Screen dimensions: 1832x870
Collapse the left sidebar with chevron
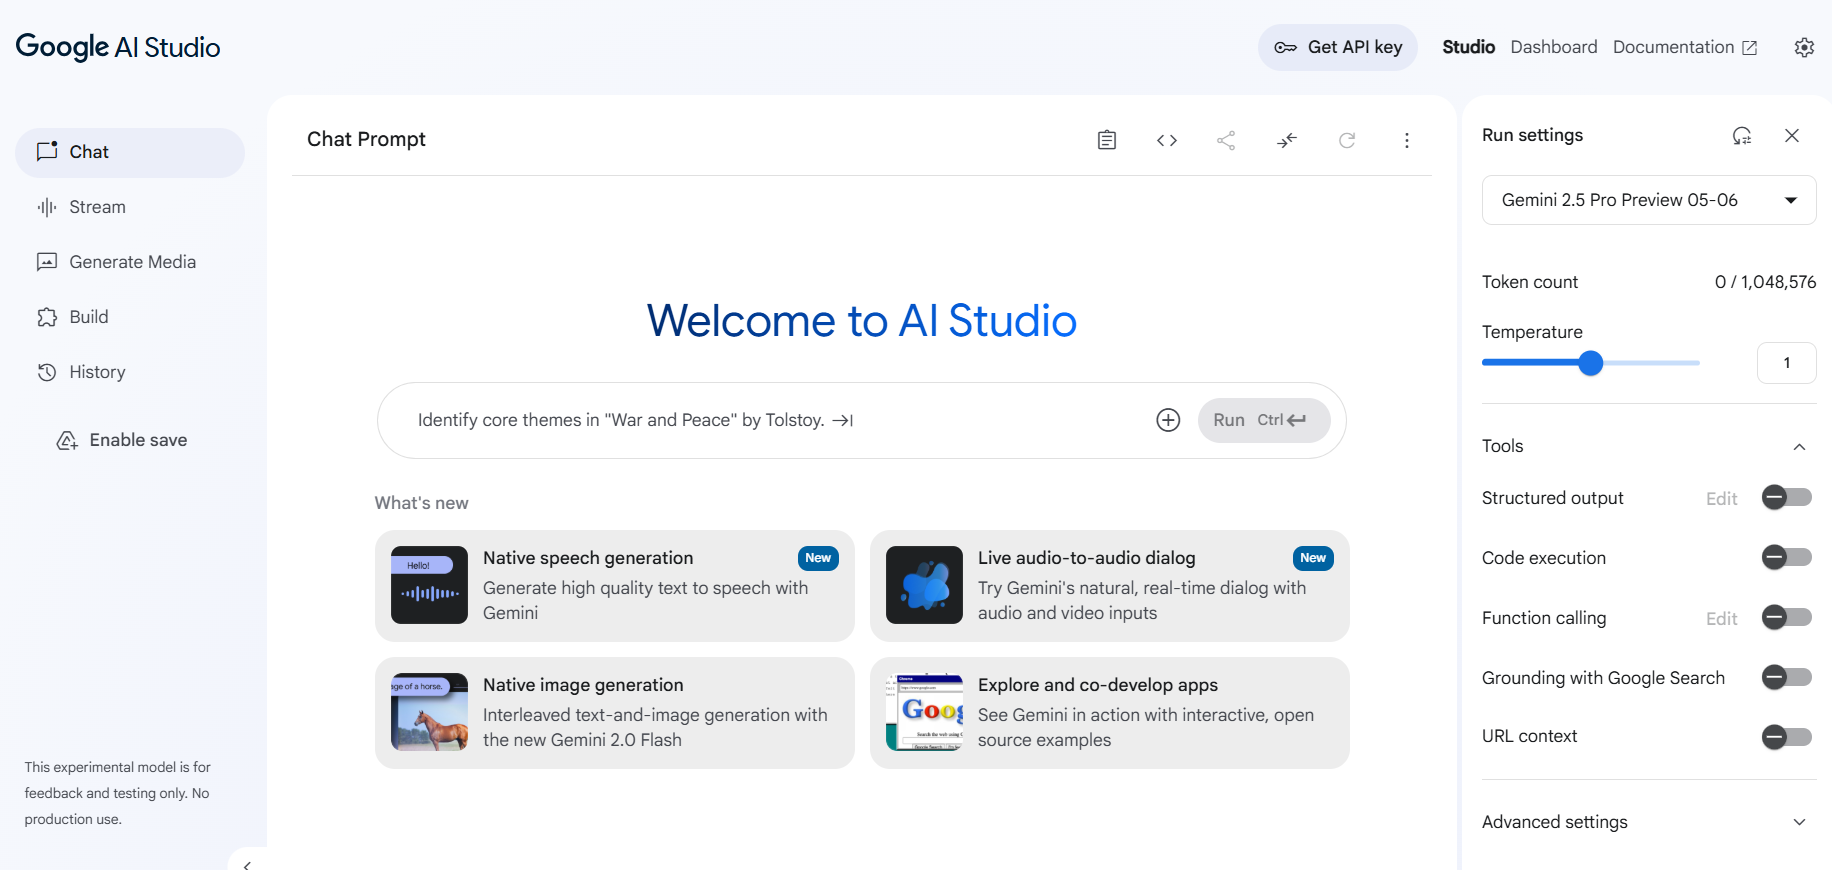(x=247, y=864)
